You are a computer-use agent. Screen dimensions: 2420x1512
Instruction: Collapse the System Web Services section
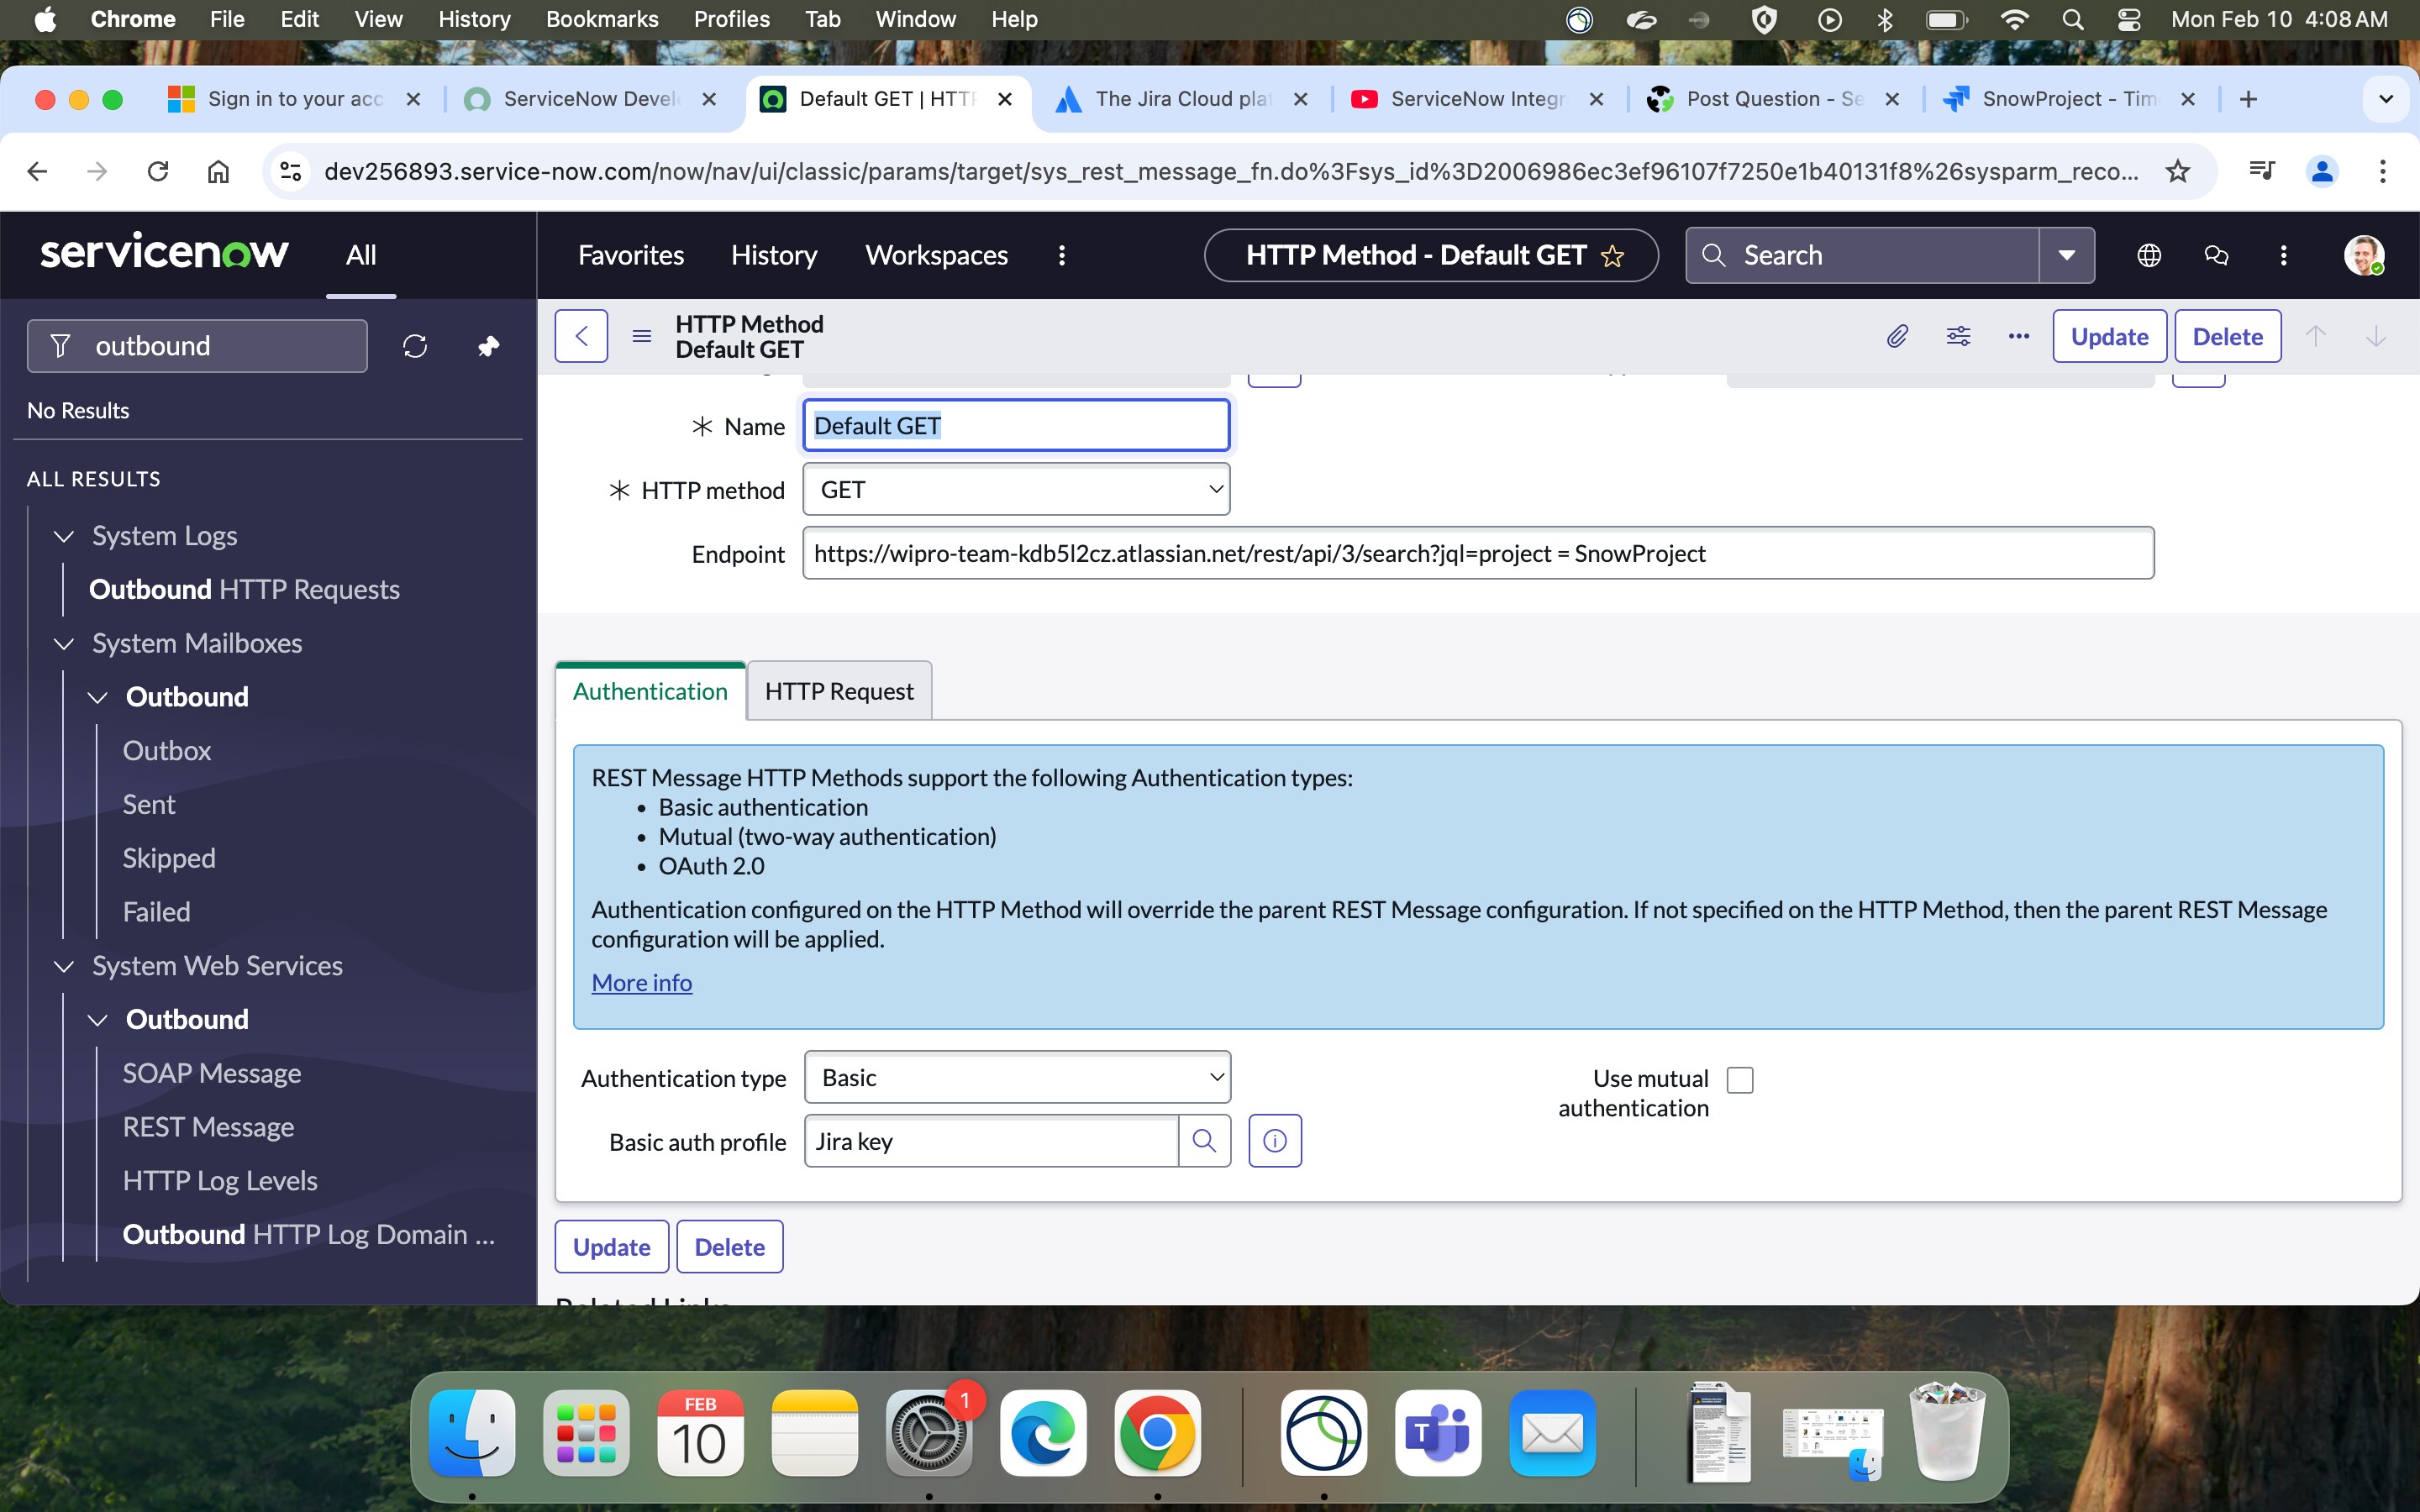(x=64, y=966)
